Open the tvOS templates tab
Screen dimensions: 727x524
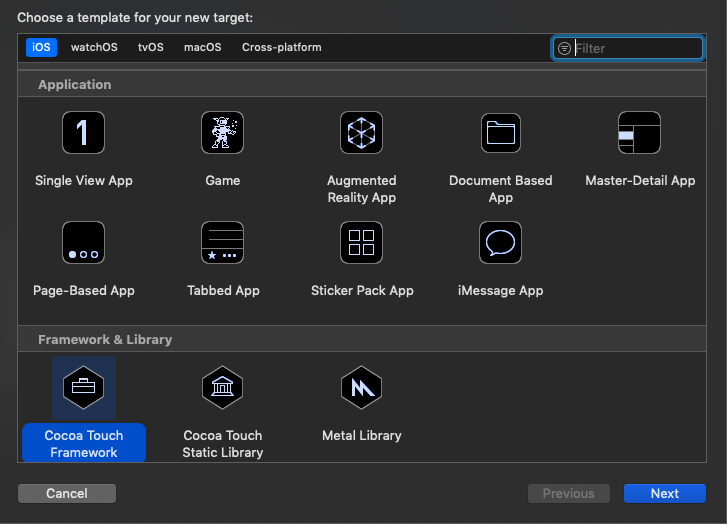tap(151, 47)
